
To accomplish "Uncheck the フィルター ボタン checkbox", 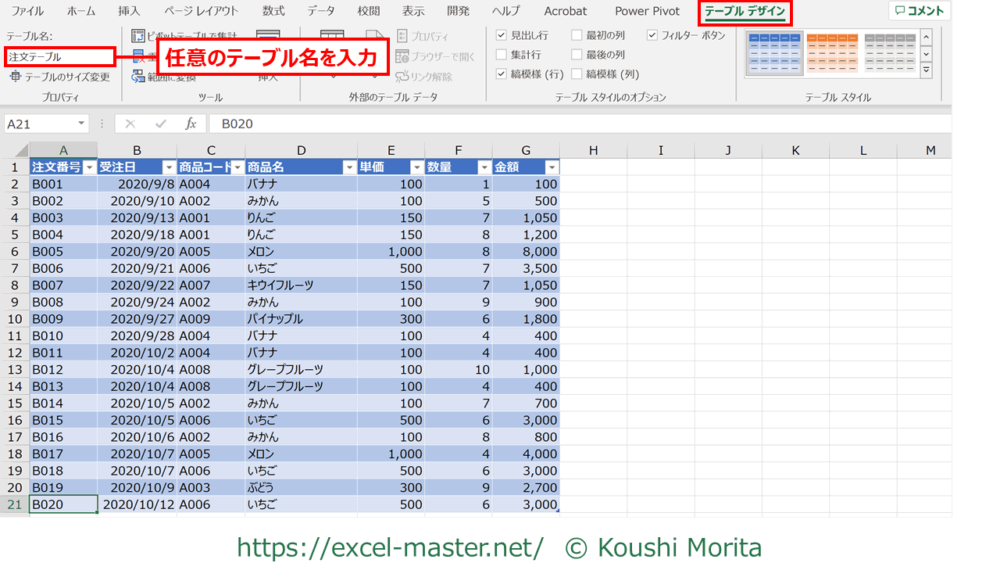I will 652,35.
